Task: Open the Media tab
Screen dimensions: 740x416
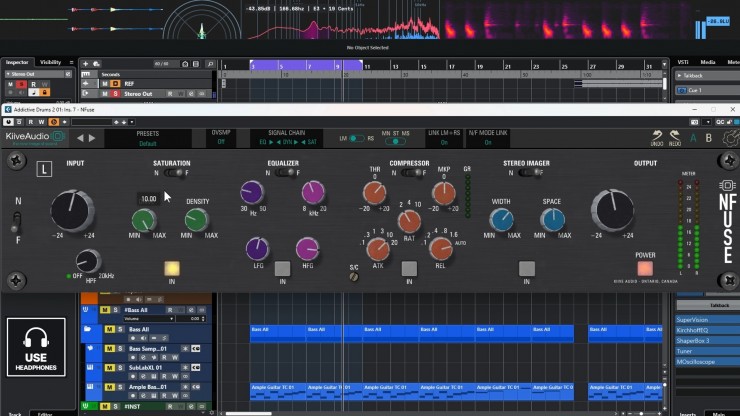Action: [x=707, y=62]
